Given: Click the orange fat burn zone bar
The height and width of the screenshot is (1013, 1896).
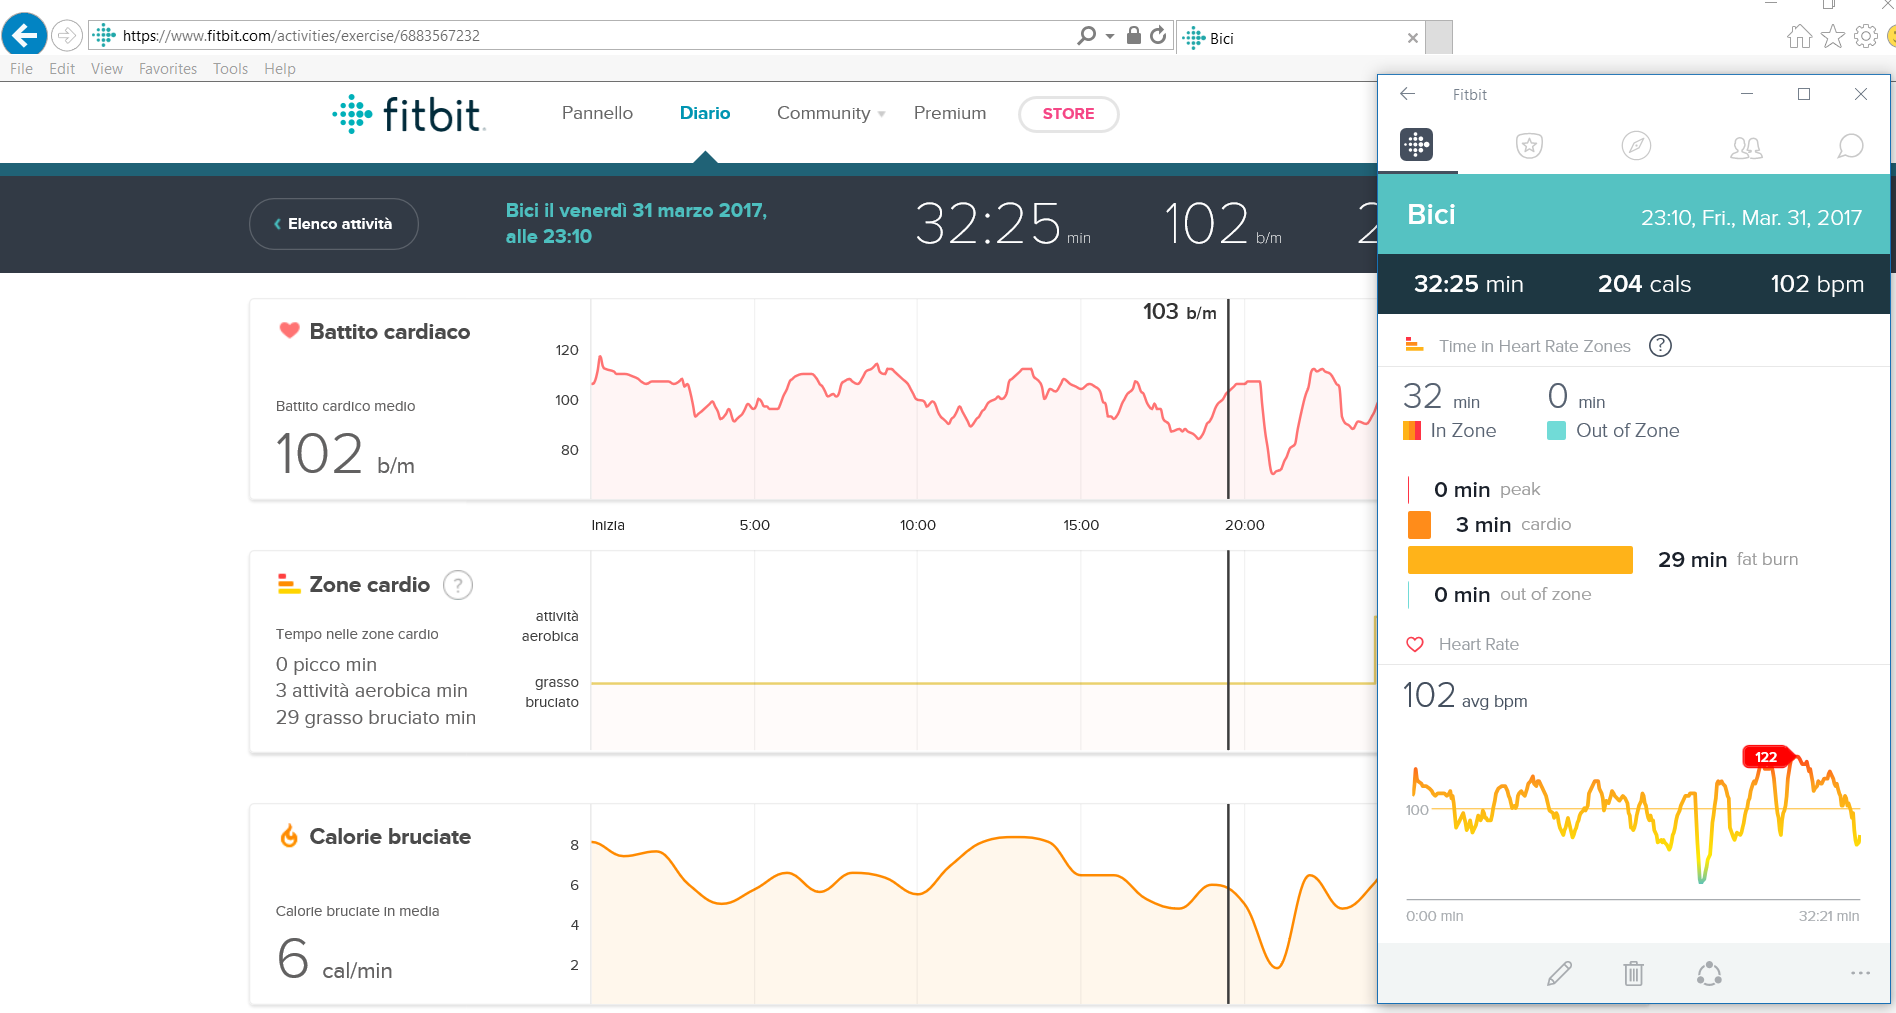Looking at the screenshot, I should pos(1519,560).
